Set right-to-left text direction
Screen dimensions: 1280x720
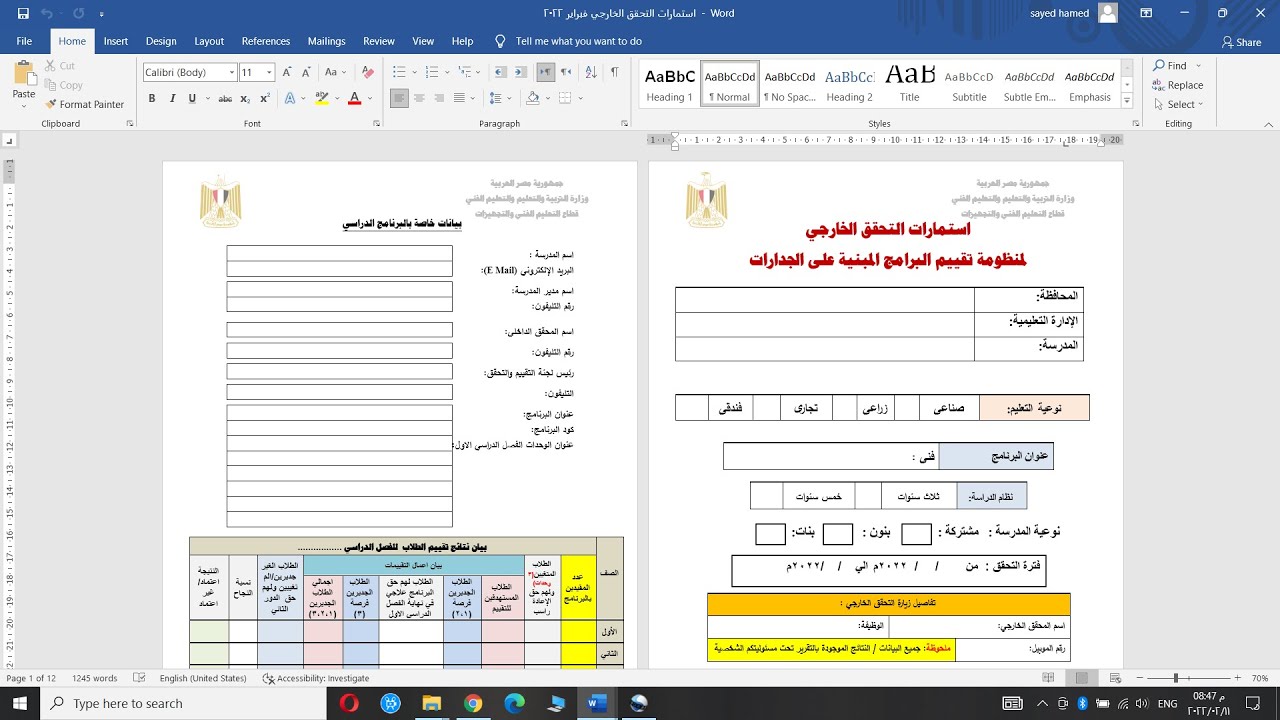[566, 72]
